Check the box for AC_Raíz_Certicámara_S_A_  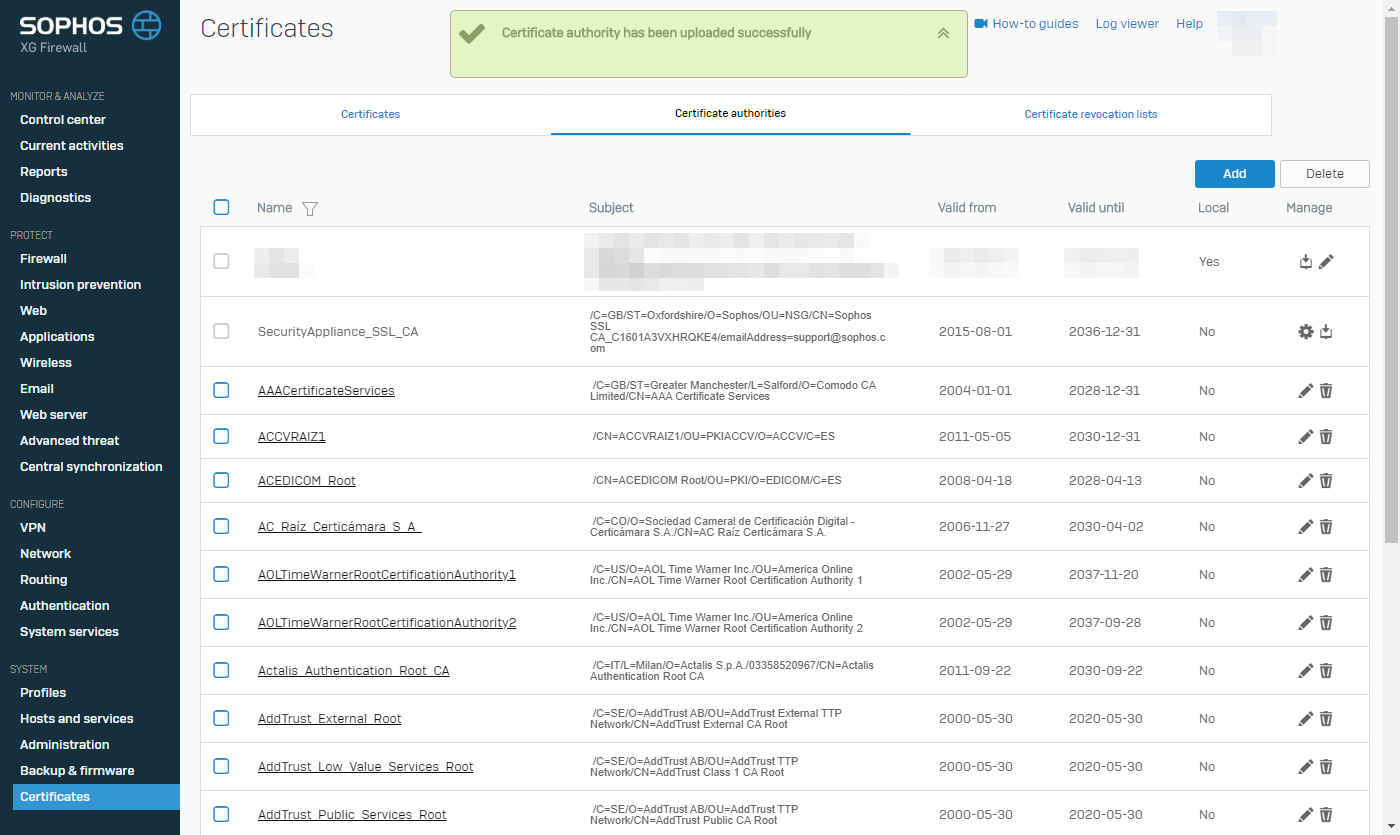click(221, 526)
